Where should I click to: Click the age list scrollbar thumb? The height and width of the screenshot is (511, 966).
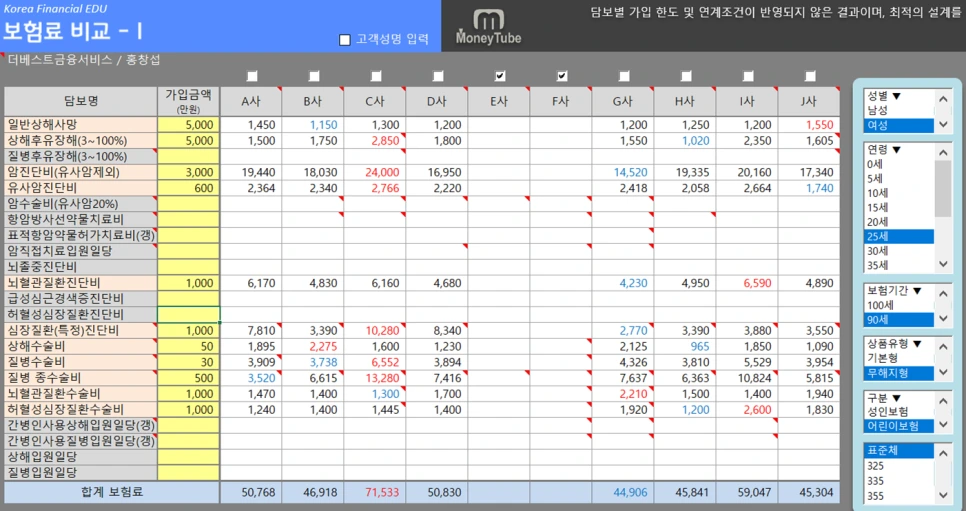[943, 189]
